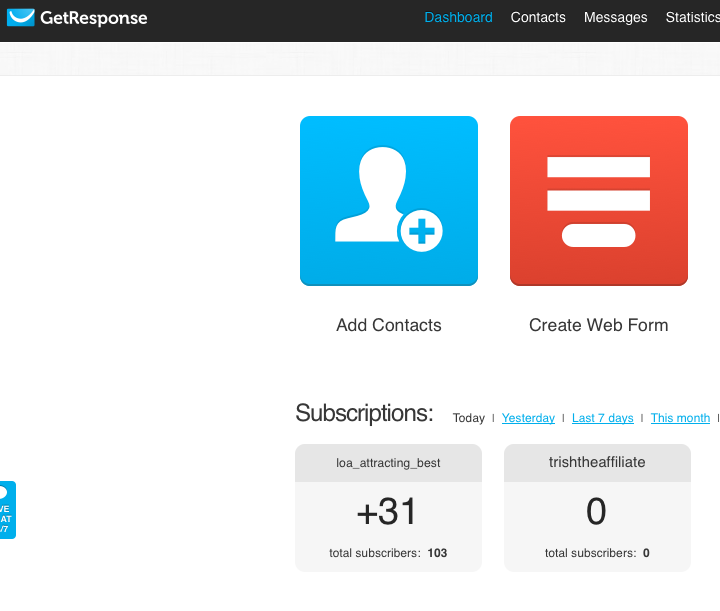Click the Subscriptions heading
Screen dimensions: 720x611
coord(364,413)
